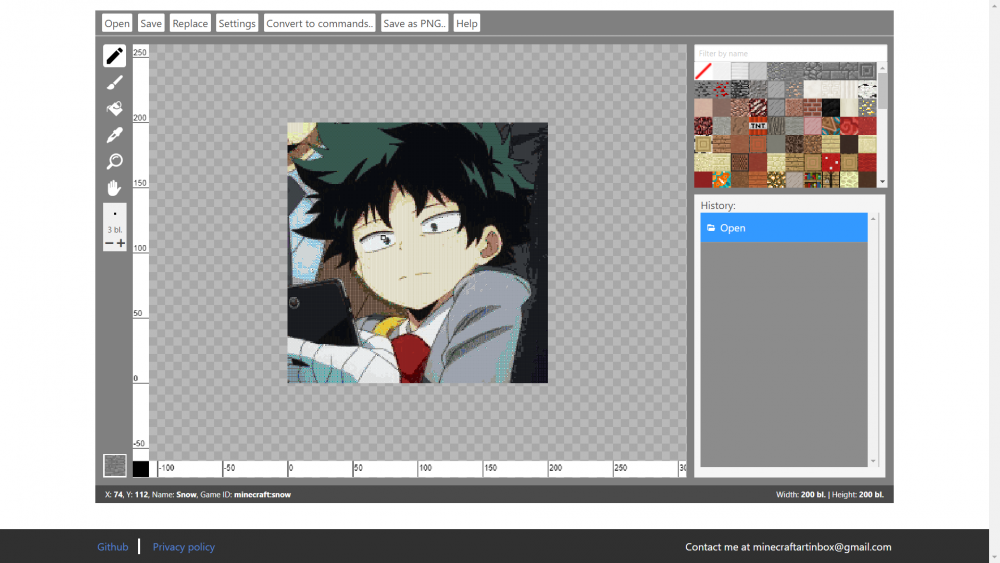1000x563 pixels.
Task: Pick the brown-cyan glazed terracotta block
Action: point(831,126)
